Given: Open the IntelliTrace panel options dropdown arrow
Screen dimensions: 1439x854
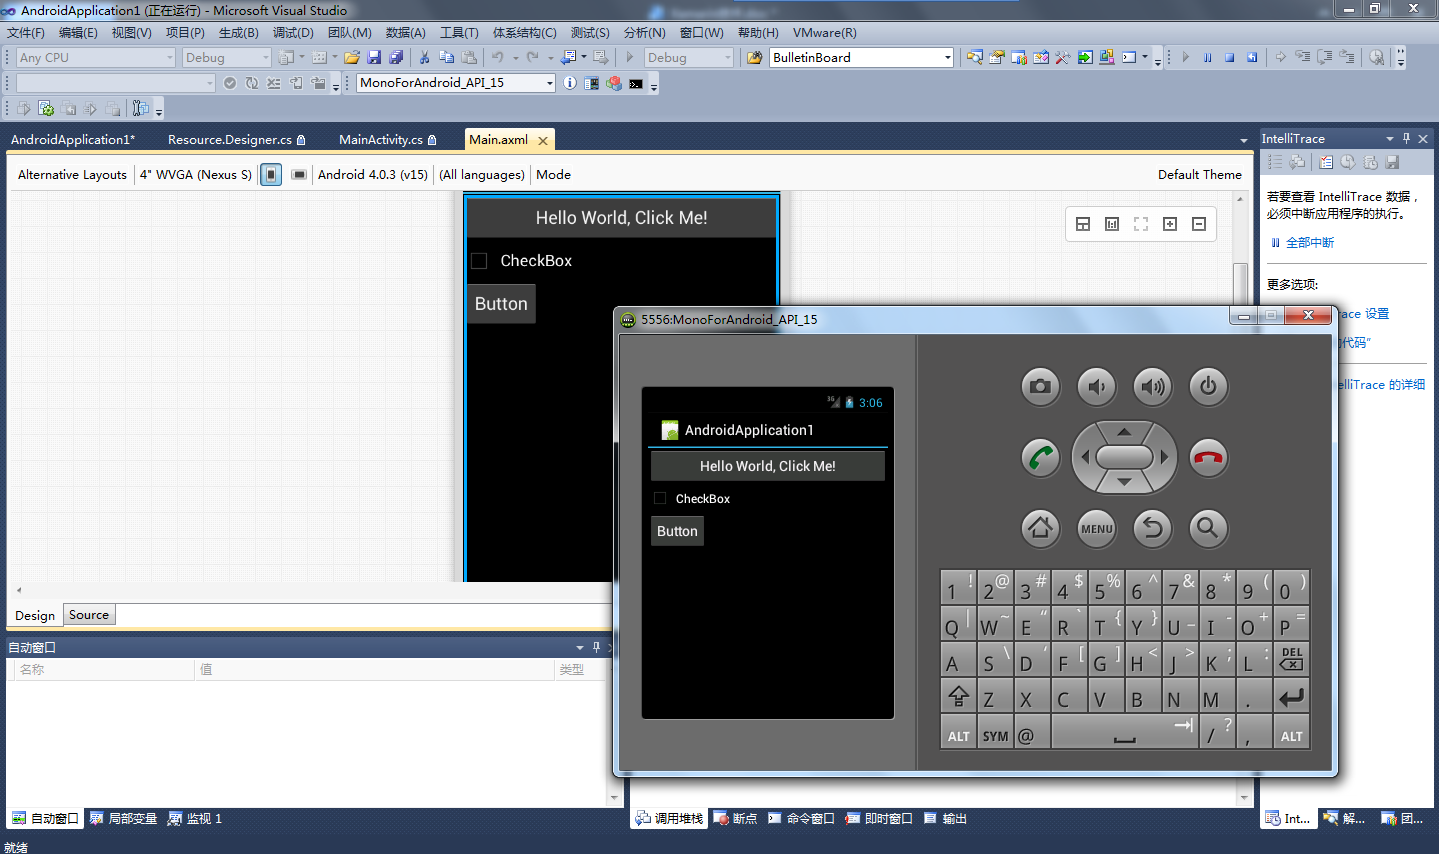Looking at the screenshot, I should point(1390,139).
